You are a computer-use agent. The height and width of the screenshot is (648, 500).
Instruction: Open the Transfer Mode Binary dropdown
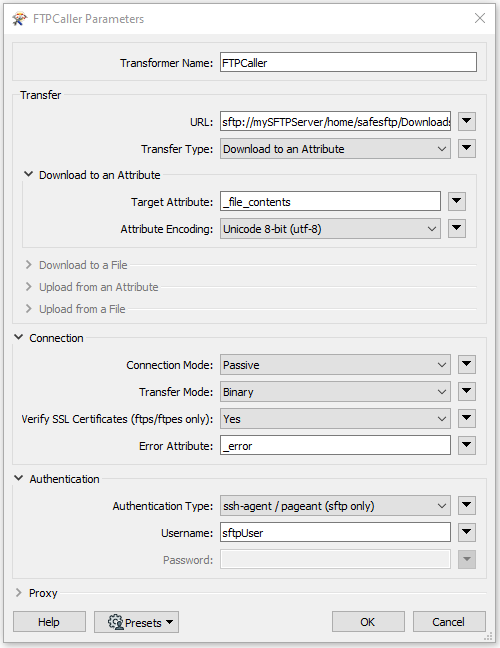click(x=335, y=392)
